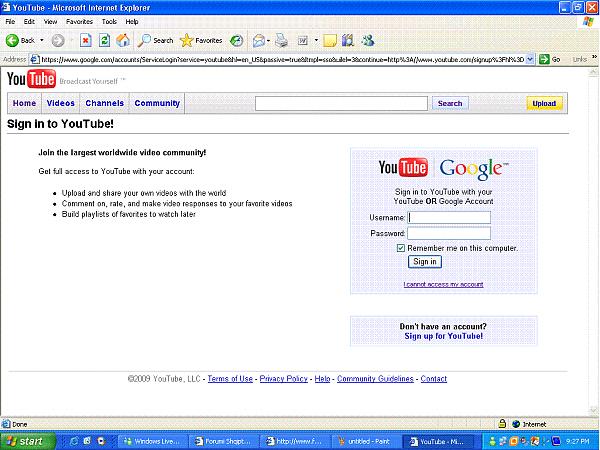Screen dimensions: 600x450
Task: Open the I cannot access my account link
Action: (x=443, y=284)
